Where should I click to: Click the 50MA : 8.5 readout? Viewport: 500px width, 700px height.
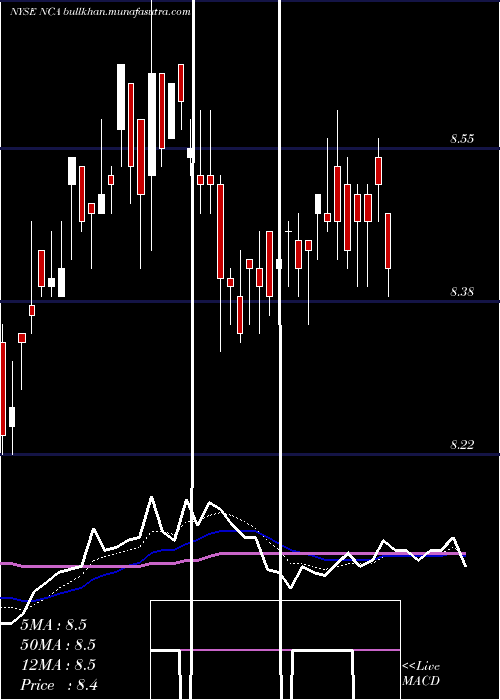[x=58, y=645]
